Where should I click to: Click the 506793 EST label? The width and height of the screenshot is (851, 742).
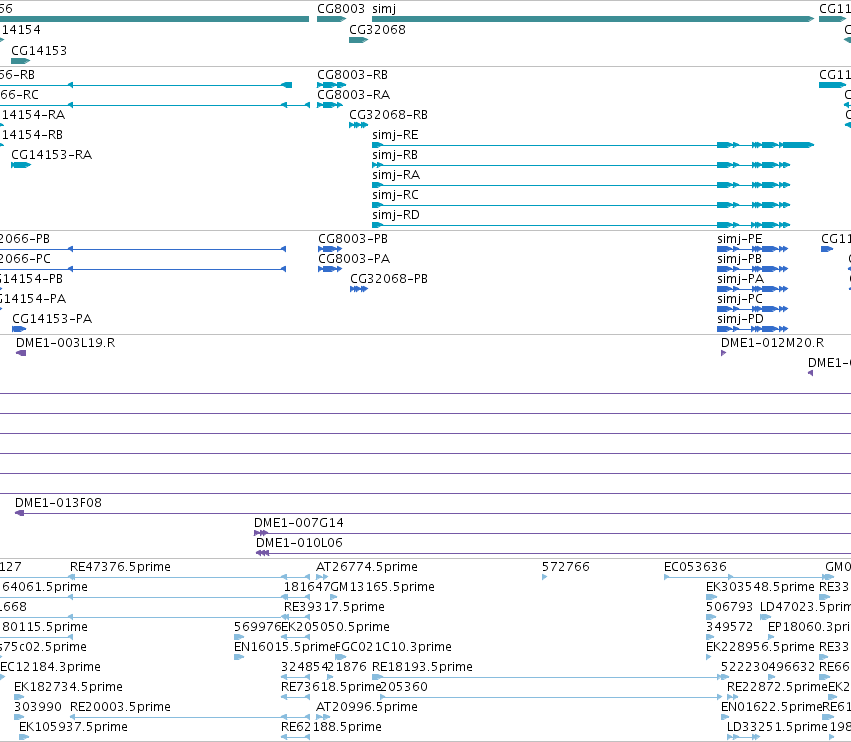point(729,607)
